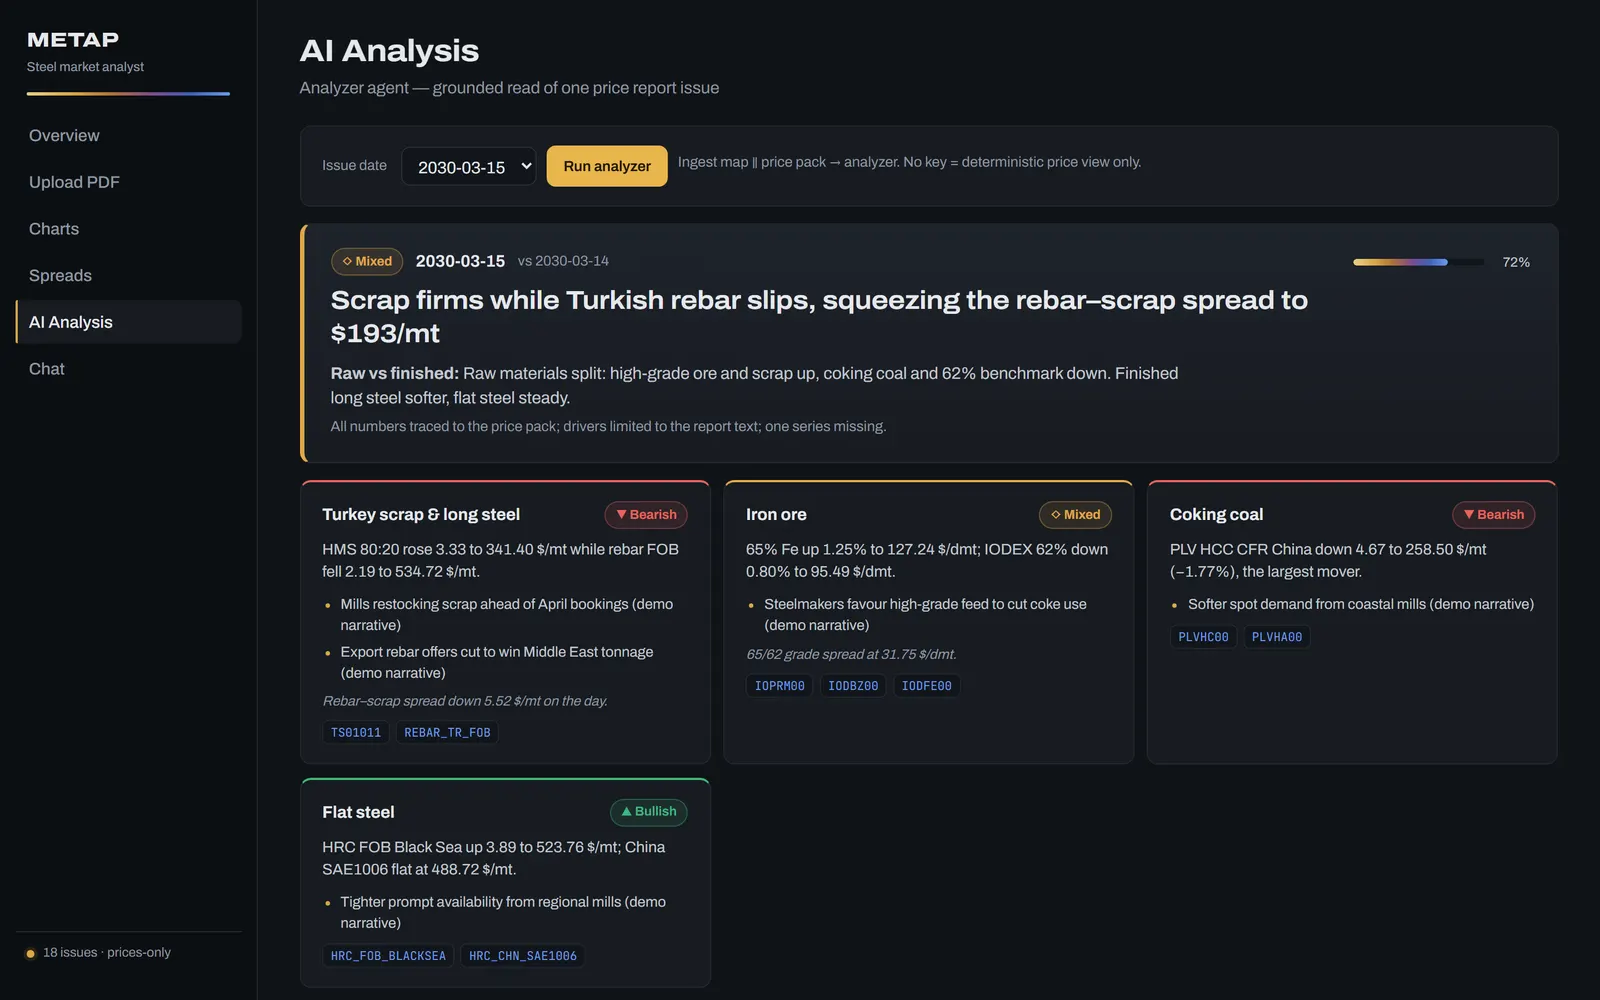Click the 'vs 2030-03-14' comparison date
The height and width of the screenshot is (1000, 1600).
[x=563, y=261]
